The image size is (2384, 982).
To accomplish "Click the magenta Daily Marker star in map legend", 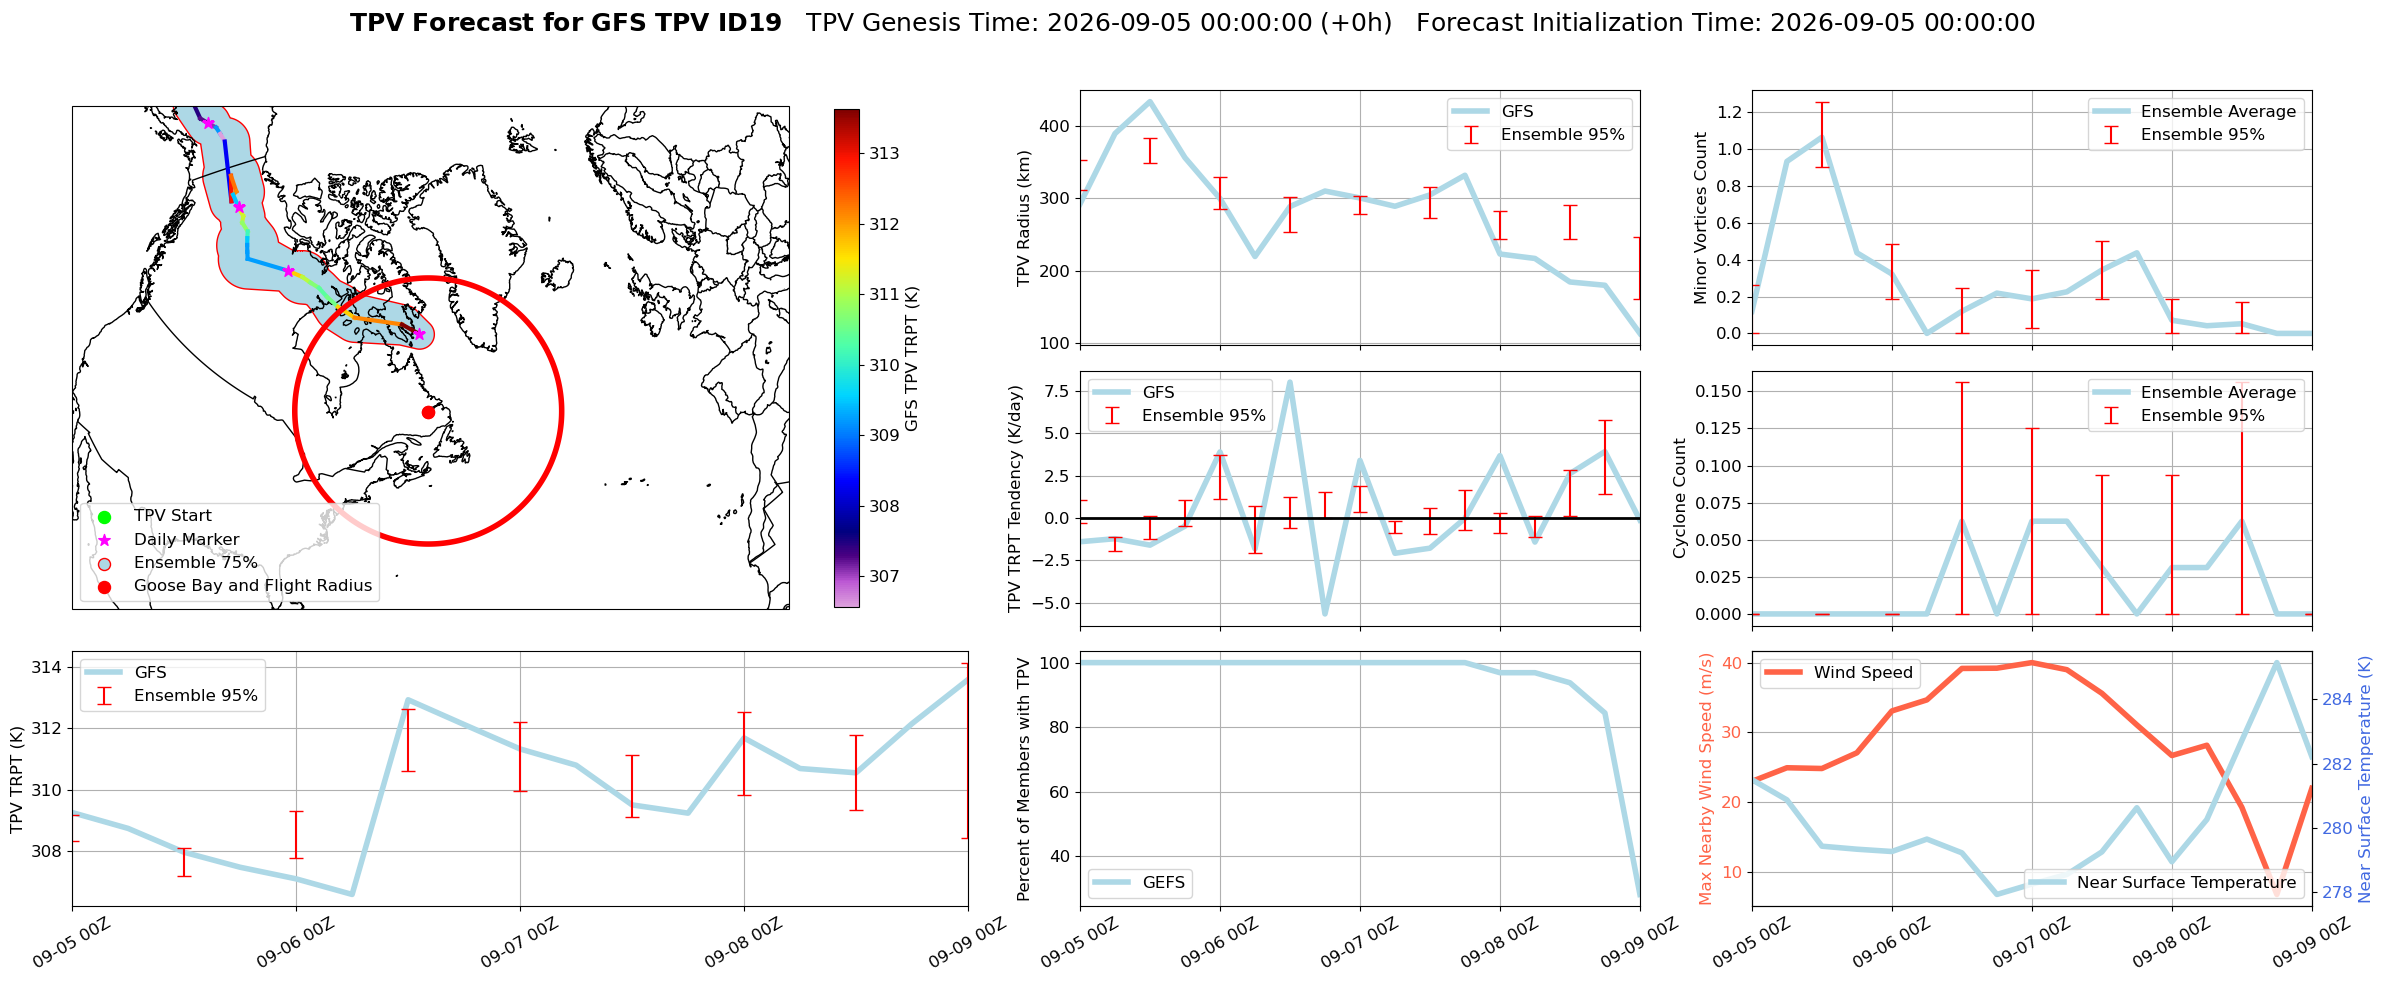I will [x=105, y=540].
